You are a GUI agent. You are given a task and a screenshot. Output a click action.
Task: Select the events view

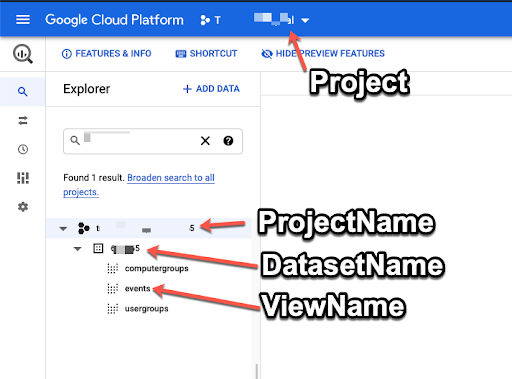[x=137, y=289]
